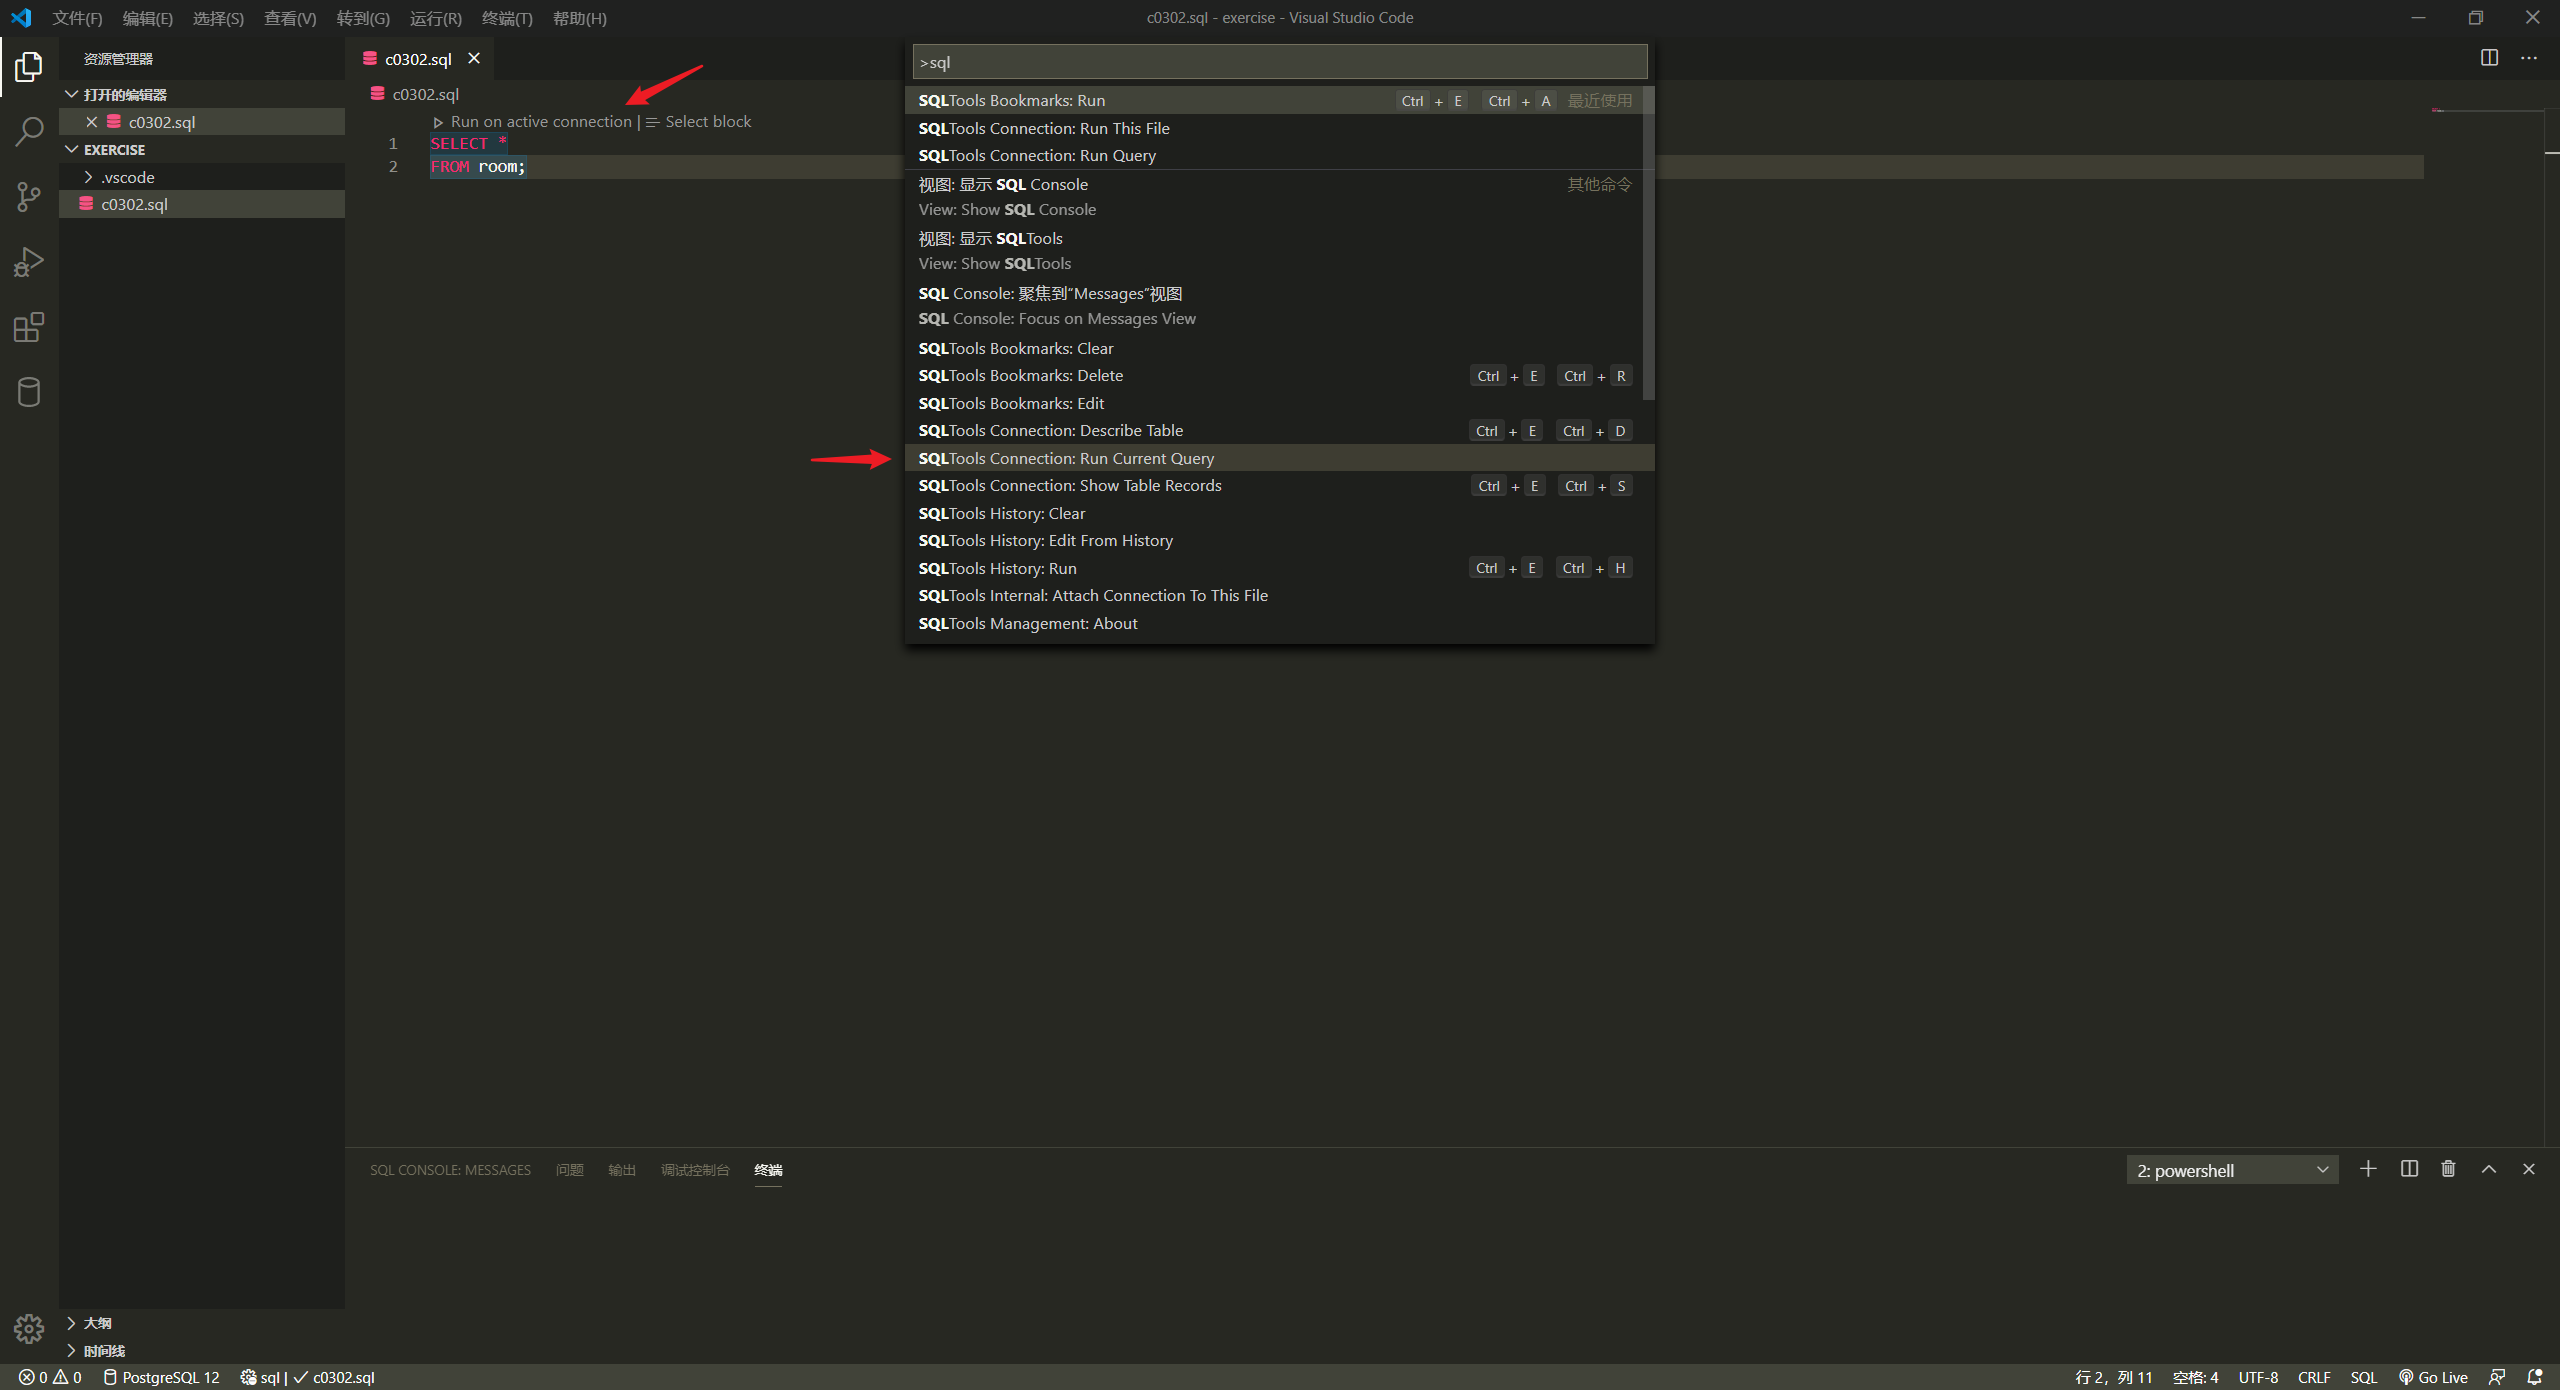The width and height of the screenshot is (2560, 1390).
Task: Close the c0302.sql editor tab
Action: 474,58
